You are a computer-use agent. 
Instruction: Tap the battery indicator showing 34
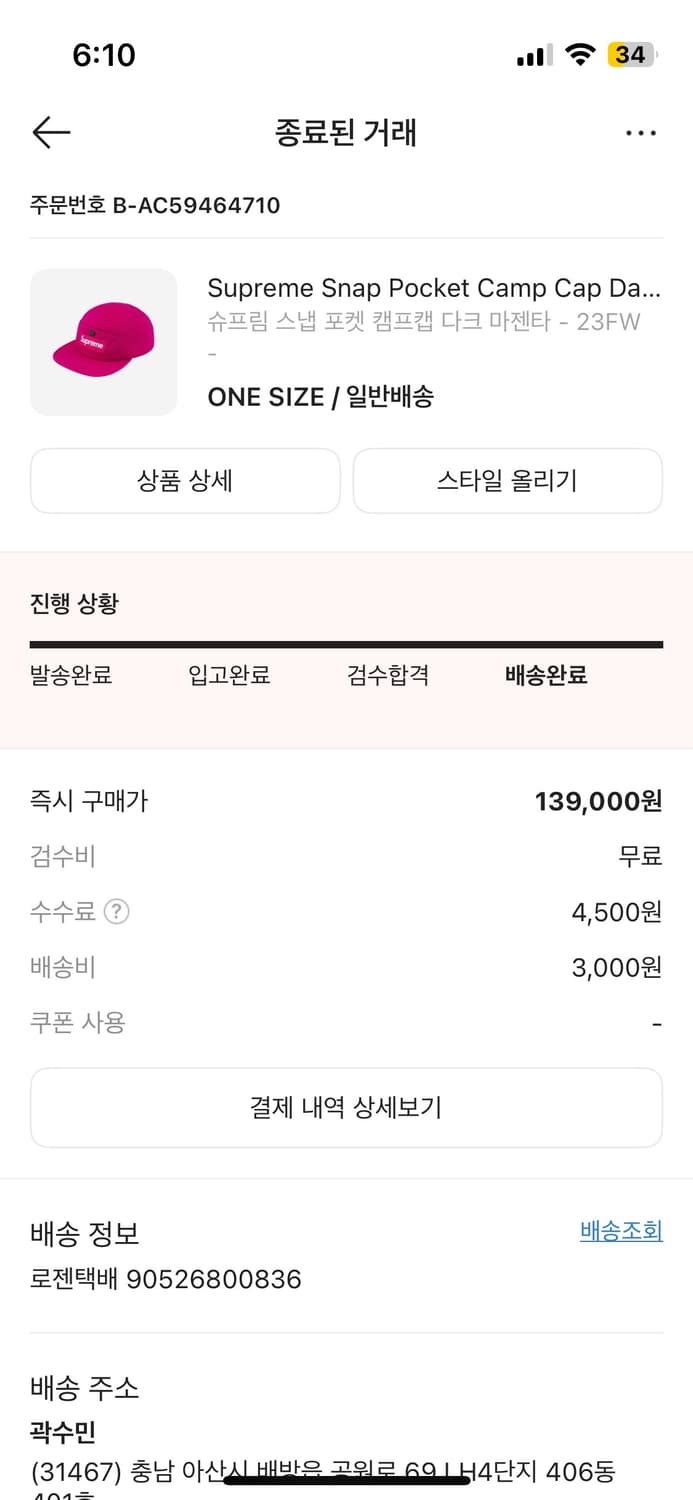[632, 55]
